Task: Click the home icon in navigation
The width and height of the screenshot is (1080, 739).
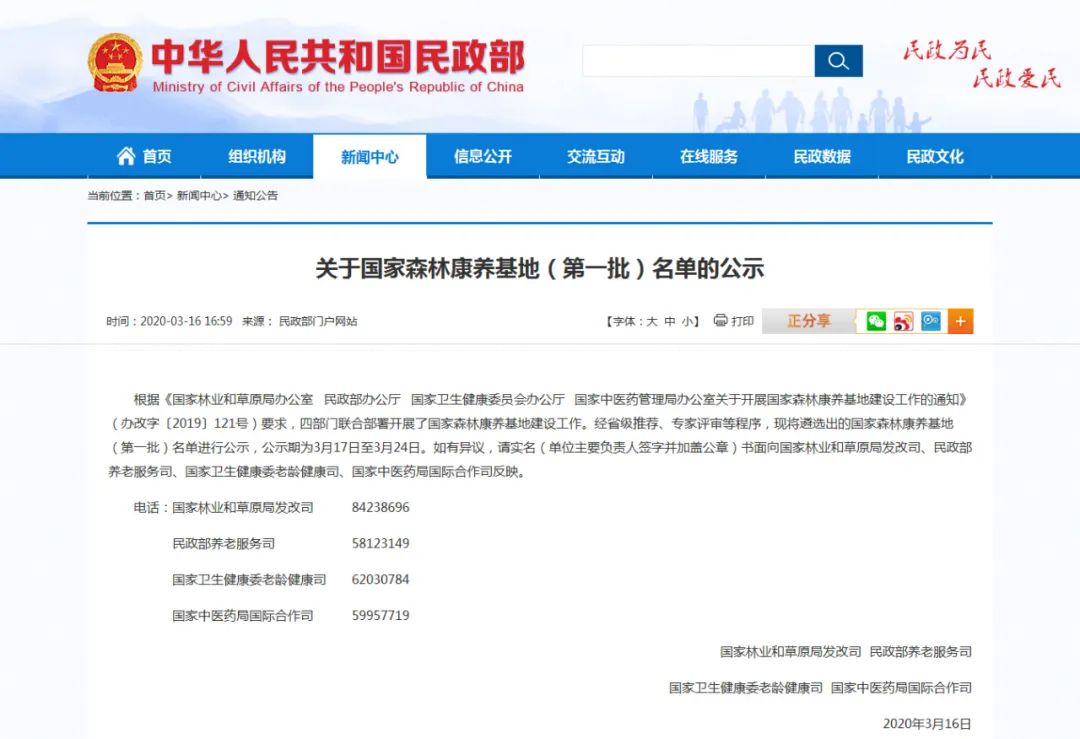Action: click(125, 156)
